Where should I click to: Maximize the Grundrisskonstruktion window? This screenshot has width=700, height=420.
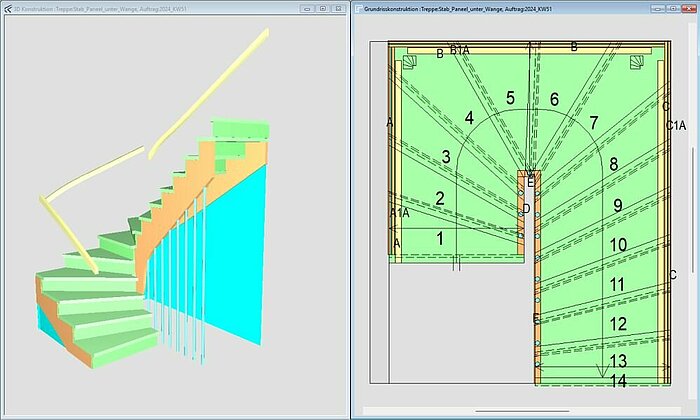(x=671, y=8)
